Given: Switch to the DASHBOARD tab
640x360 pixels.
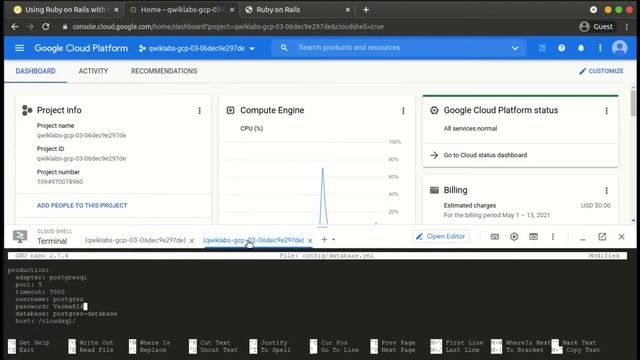Looking at the screenshot, I should point(36,71).
